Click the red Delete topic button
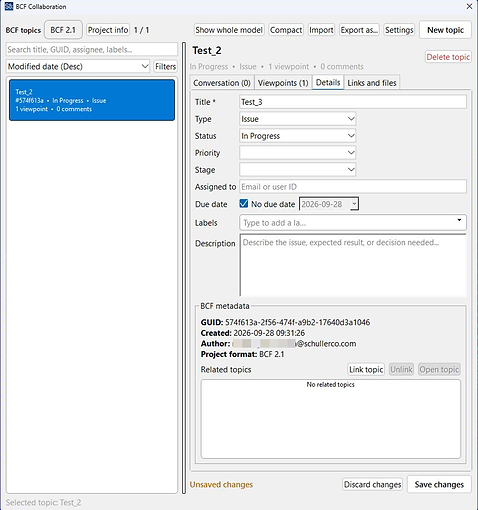478x510 pixels. point(448,57)
